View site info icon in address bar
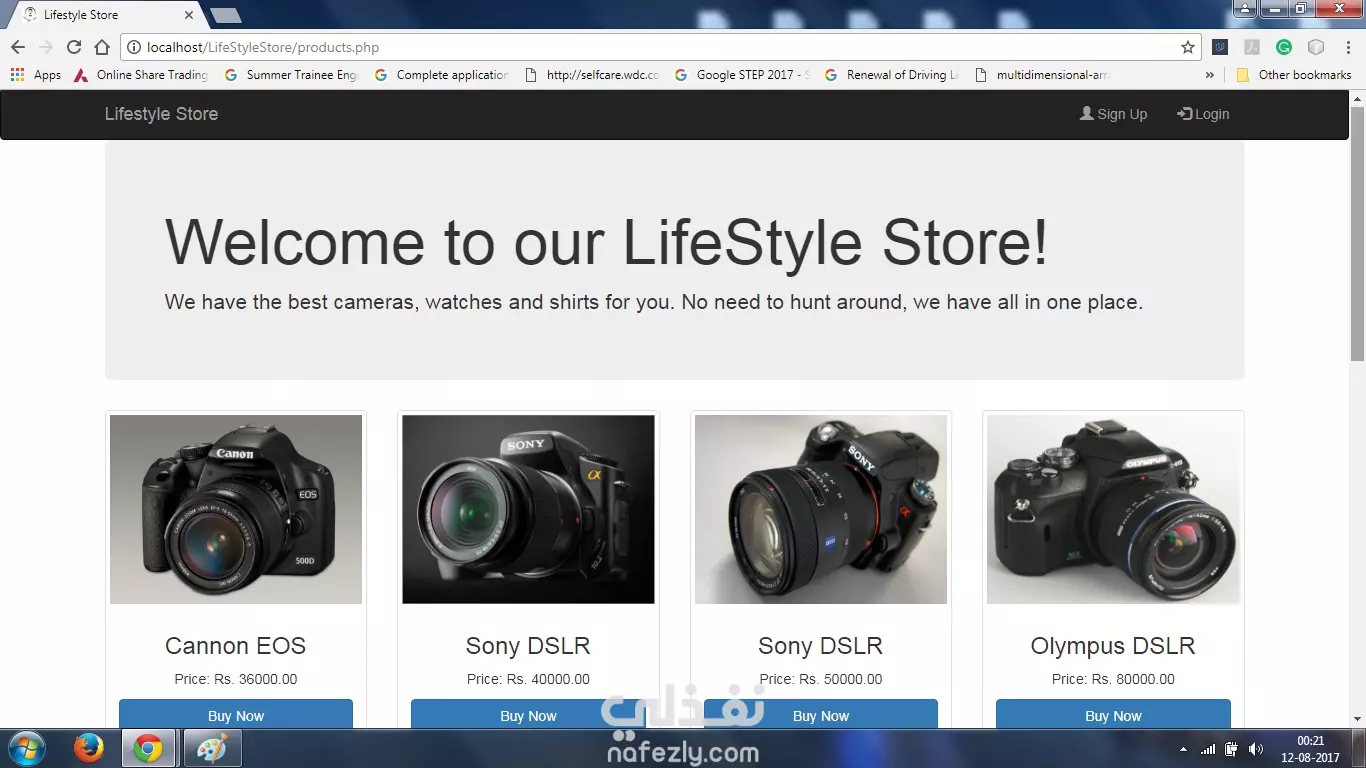Screen dimensions: 1366x768 coord(134,47)
